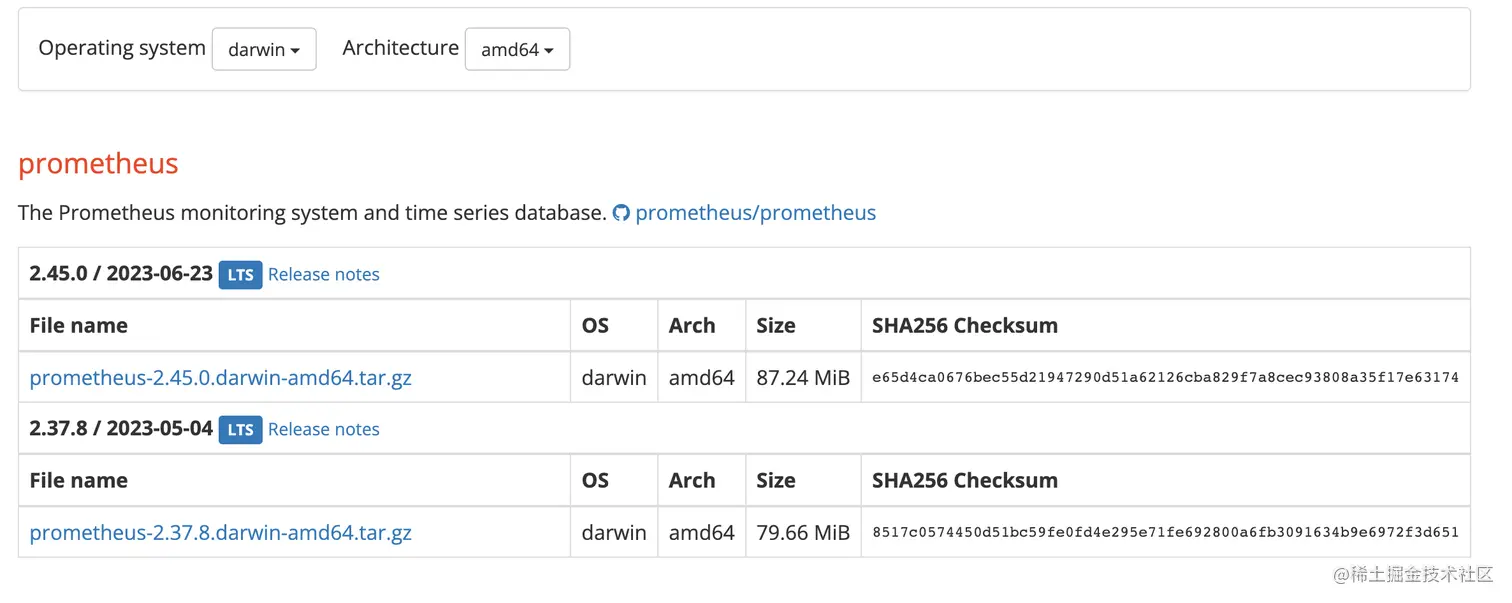
Task: Click the first SHA256 Checksum column header
Action: [964, 326]
